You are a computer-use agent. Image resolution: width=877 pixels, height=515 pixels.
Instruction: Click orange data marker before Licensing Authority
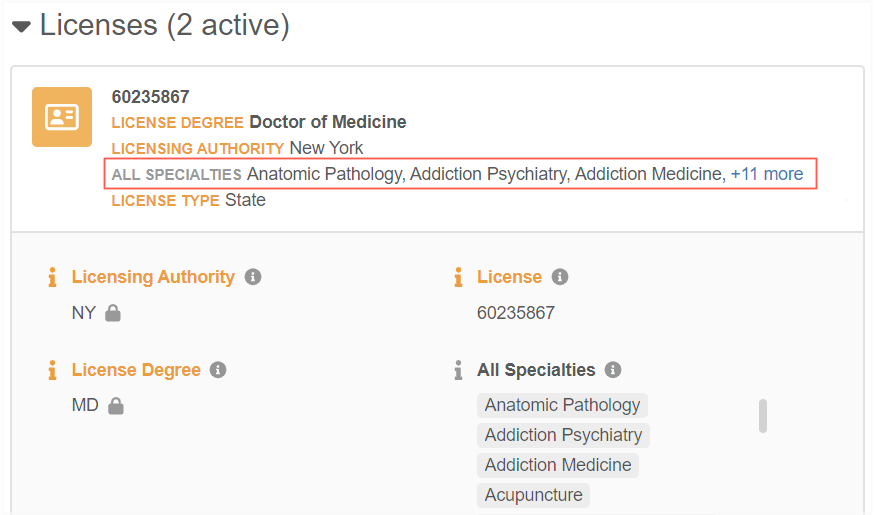pyautogui.click(x=53, y=277)
